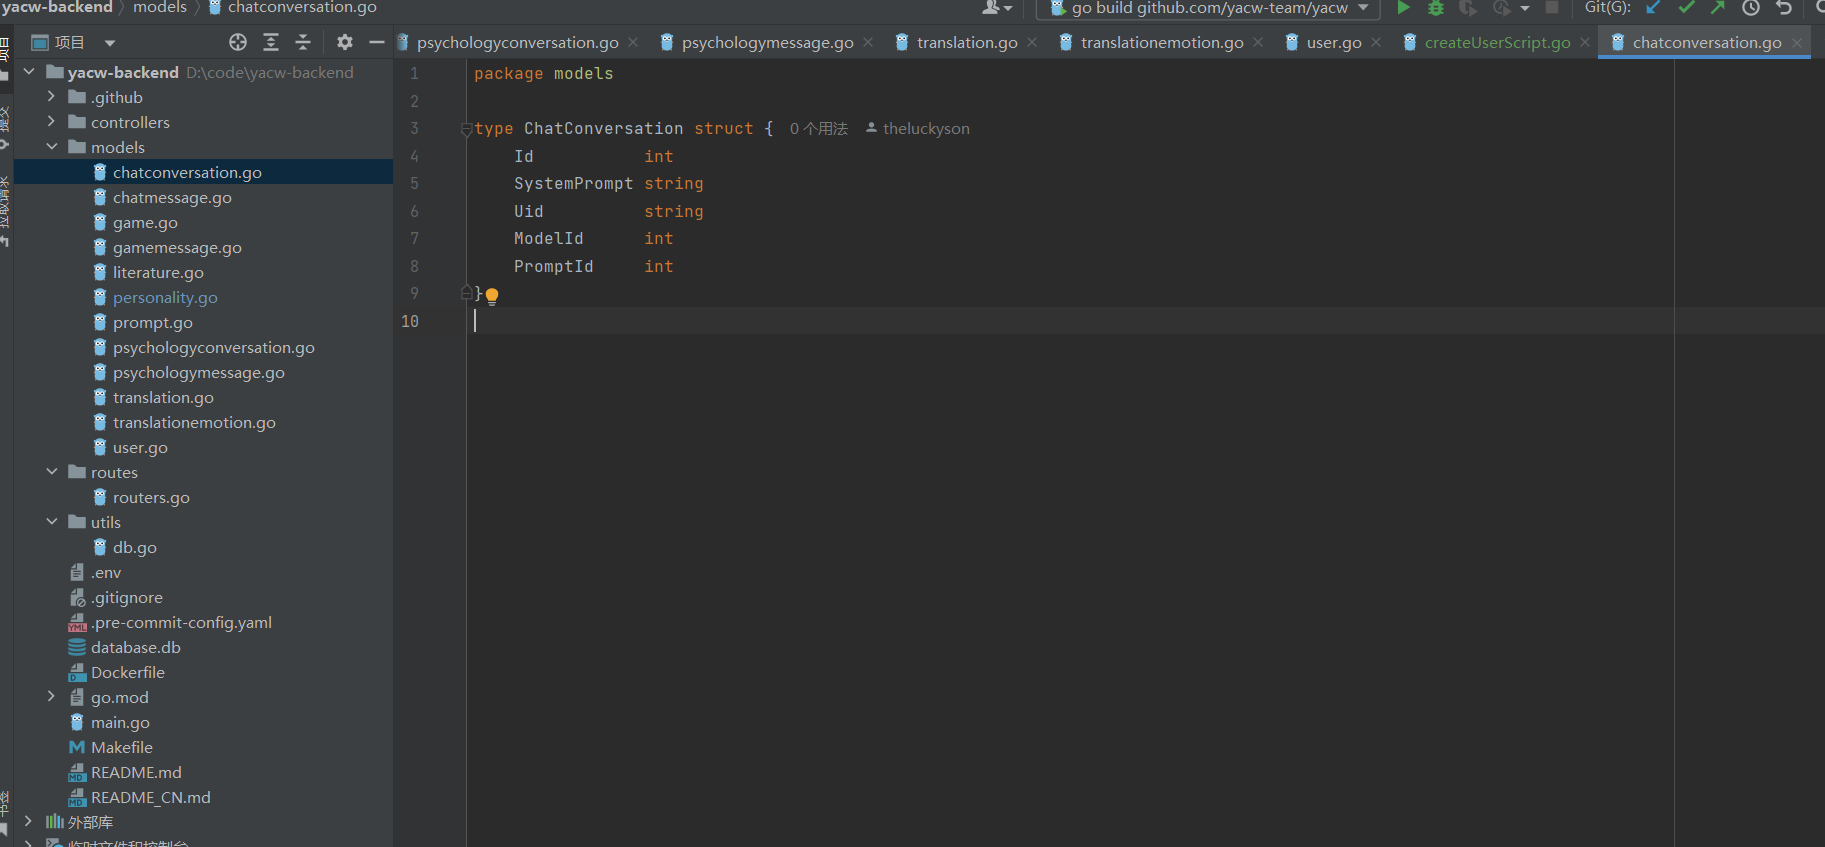Expand the controllers folder
1825x847 pixels.
click(51, 122)
